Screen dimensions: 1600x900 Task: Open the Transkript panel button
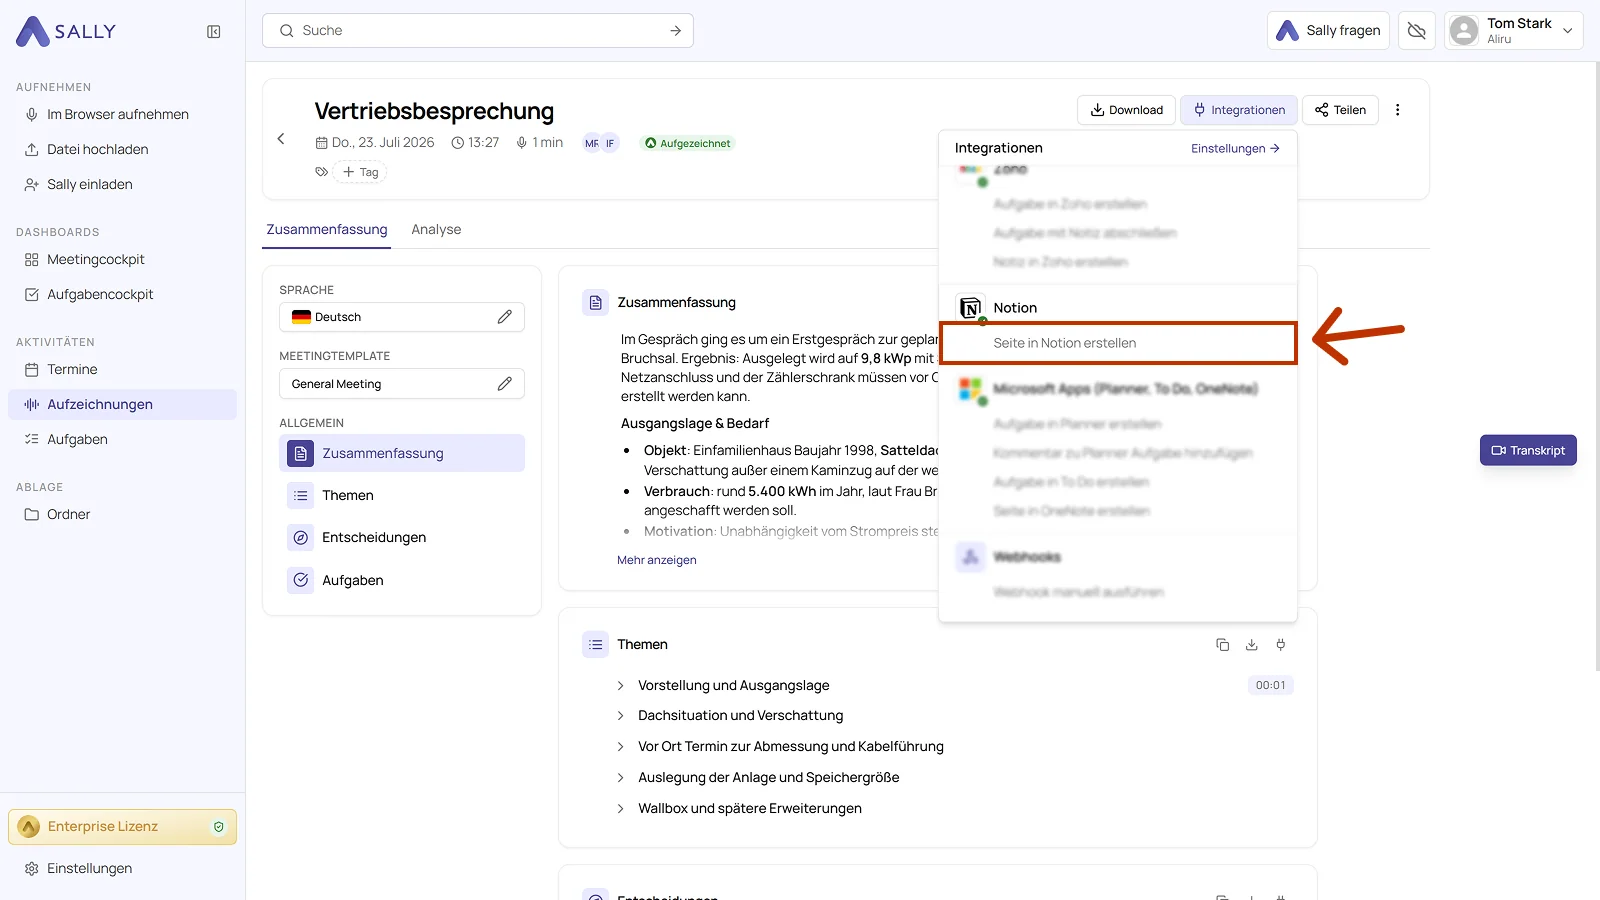coord(1528,450)
